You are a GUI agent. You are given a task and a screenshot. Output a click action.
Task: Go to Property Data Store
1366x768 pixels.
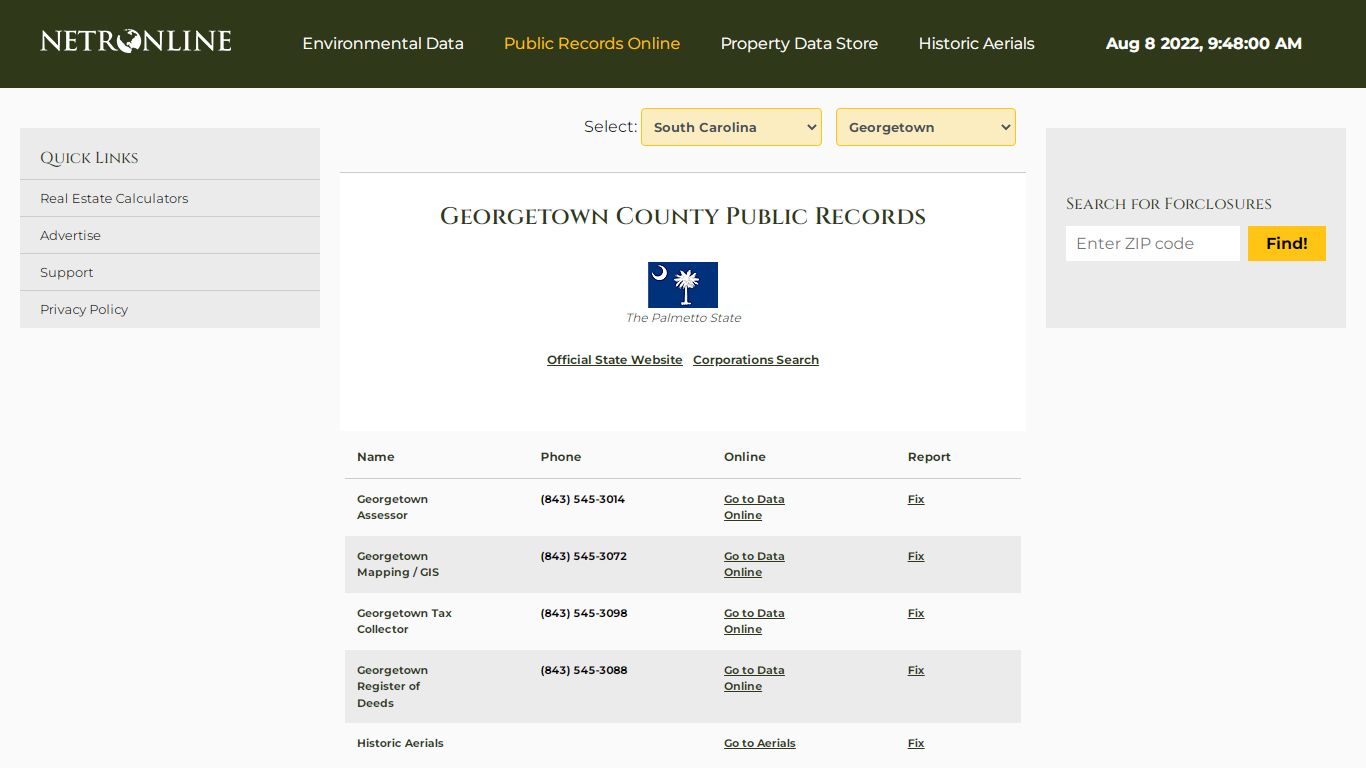coord(799,44)
